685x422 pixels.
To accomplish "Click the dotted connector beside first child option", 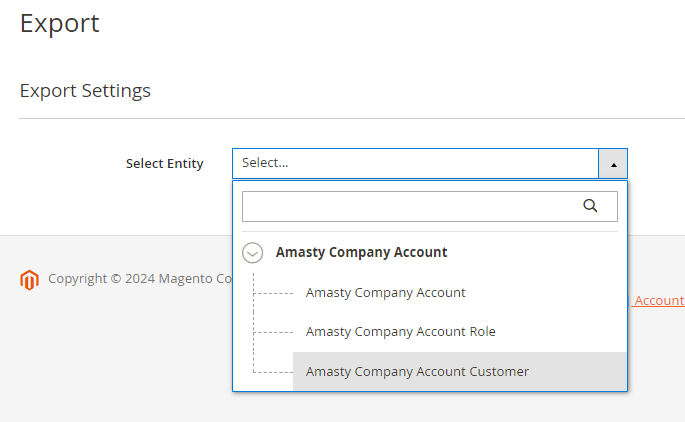I will [273, 294].
